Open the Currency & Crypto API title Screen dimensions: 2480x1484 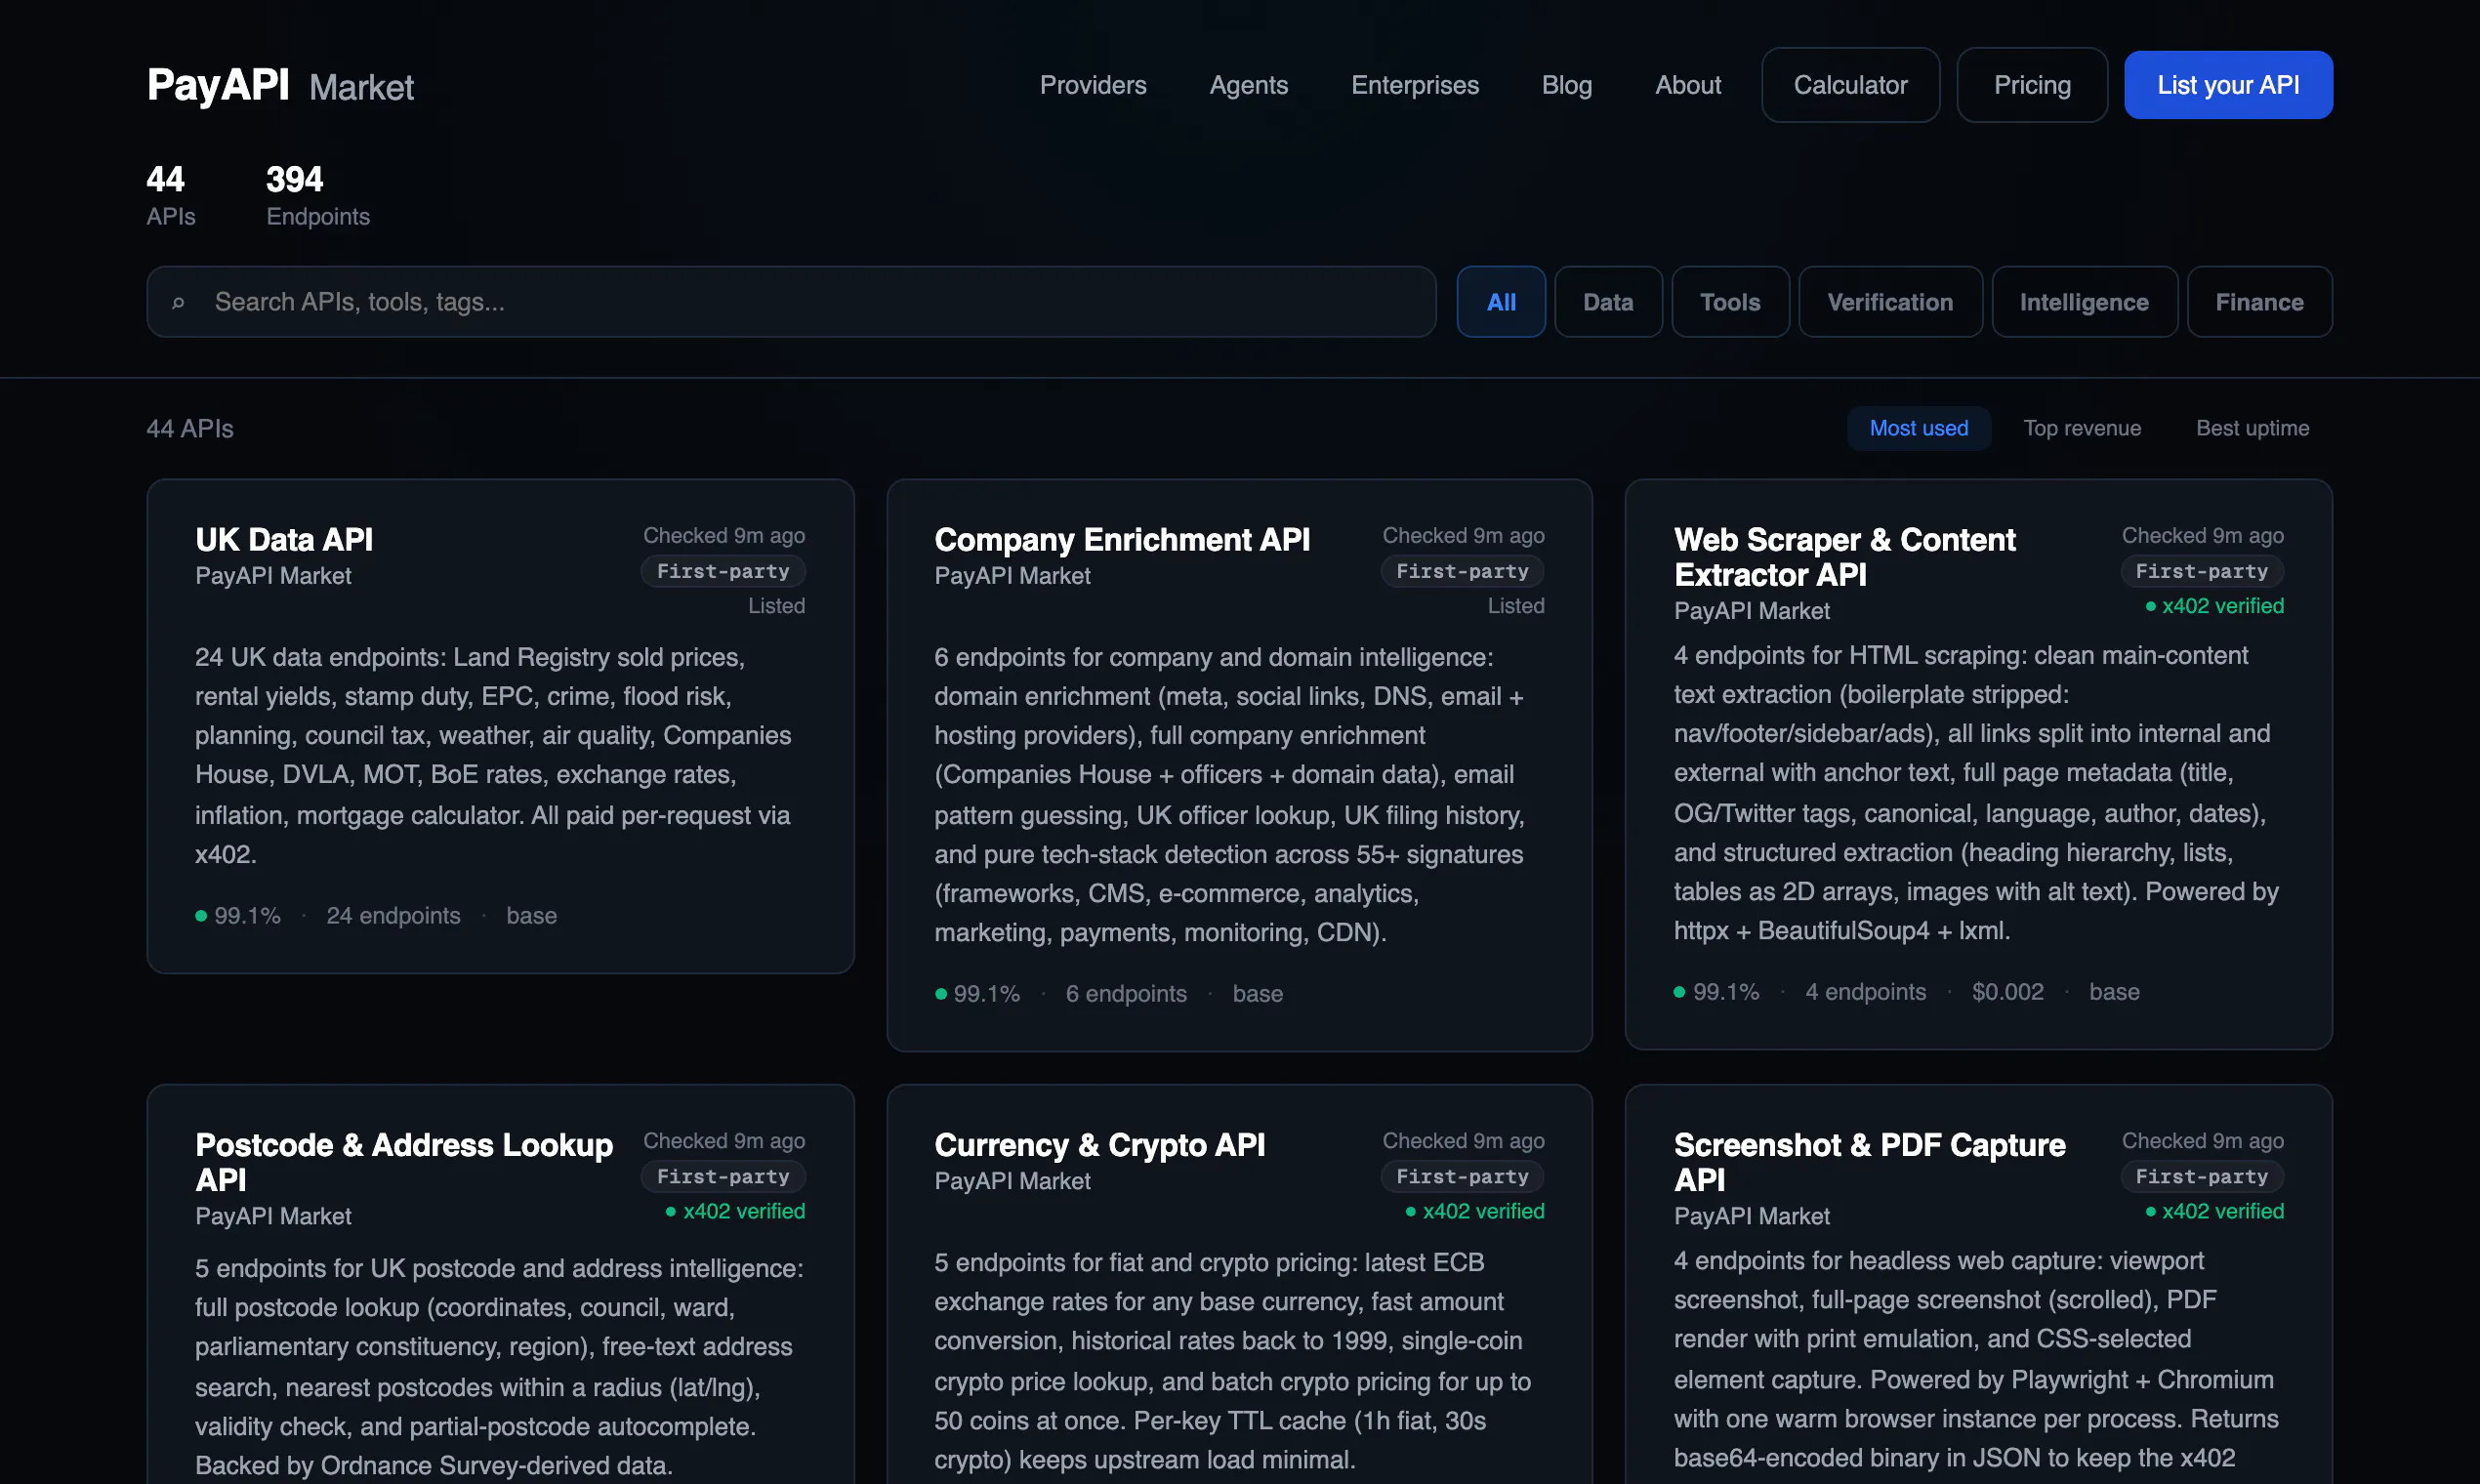click(x=1100, y=1145)
